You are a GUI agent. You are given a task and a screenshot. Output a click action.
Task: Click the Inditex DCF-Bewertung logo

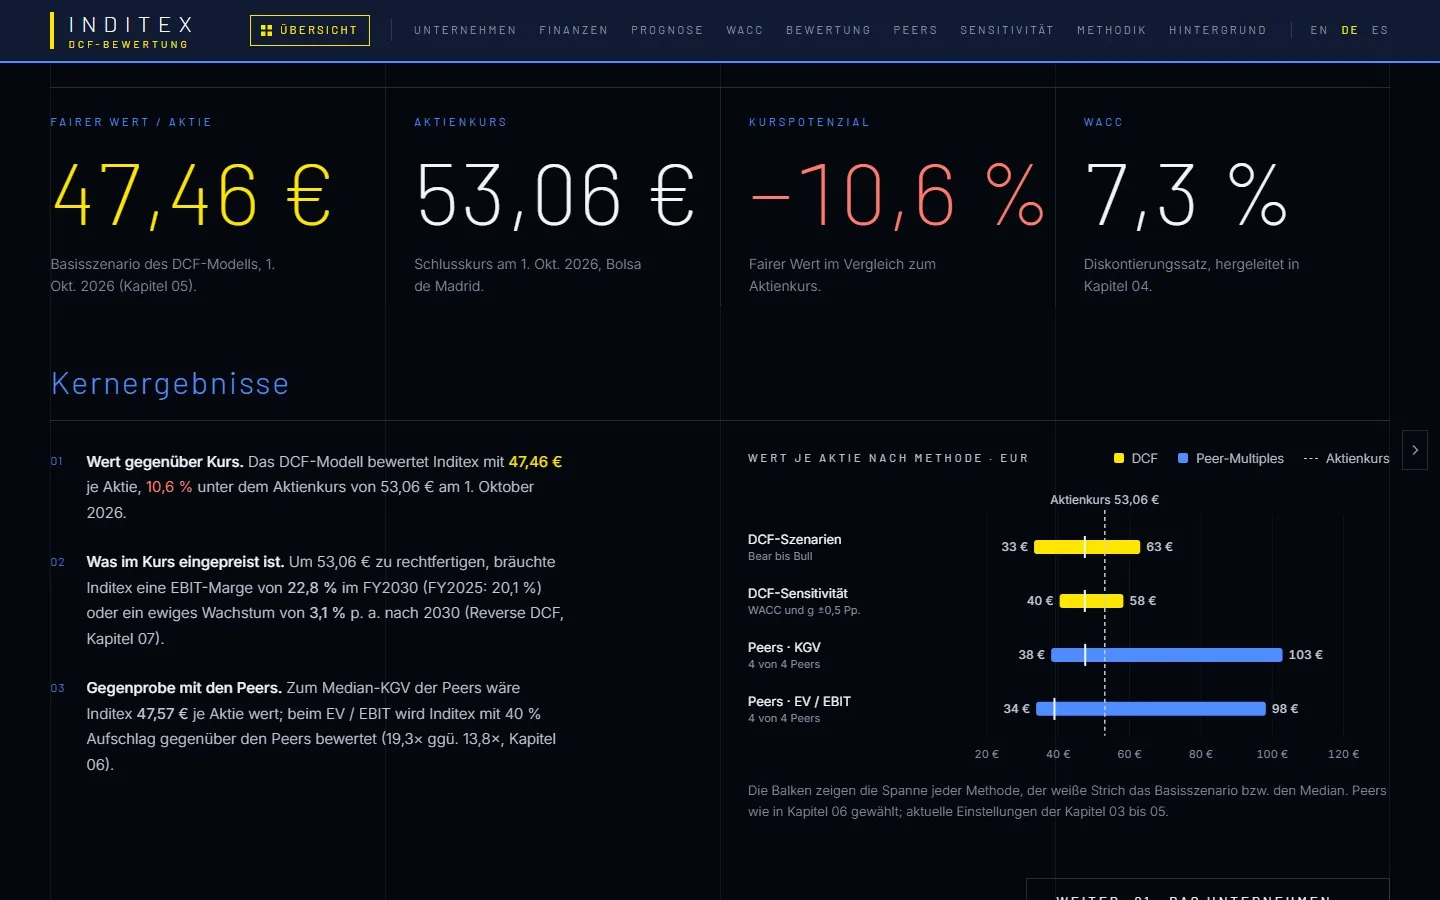pyautogui.click(x=121, y=31)
